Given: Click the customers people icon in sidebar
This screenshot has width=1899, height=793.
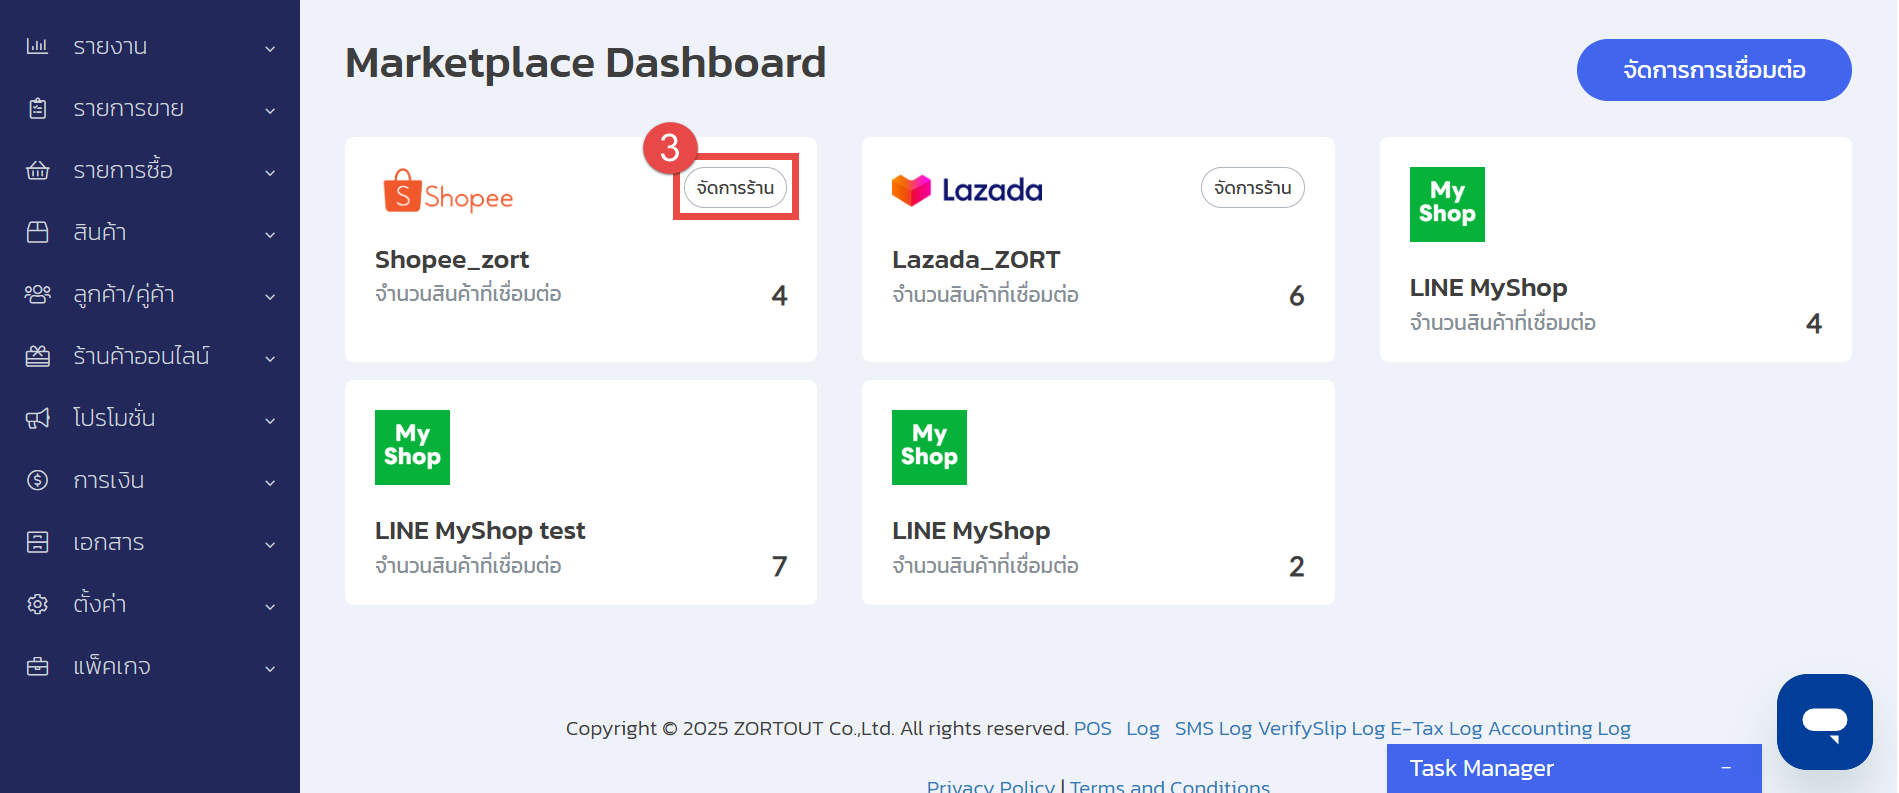Looking at the screenshot, I should (x=37, y=294).
